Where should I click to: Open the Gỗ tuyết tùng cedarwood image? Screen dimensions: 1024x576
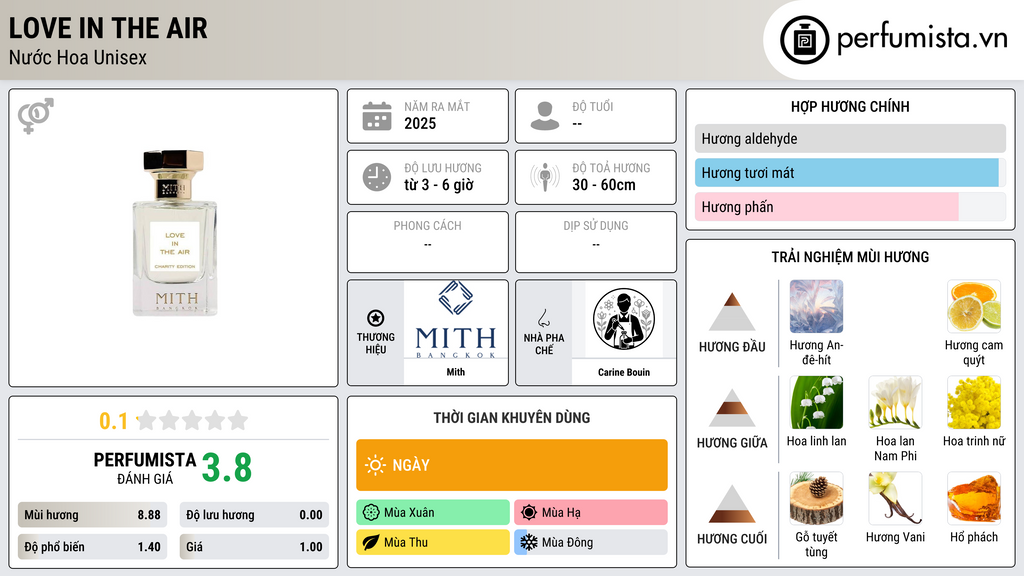(816, 499)
